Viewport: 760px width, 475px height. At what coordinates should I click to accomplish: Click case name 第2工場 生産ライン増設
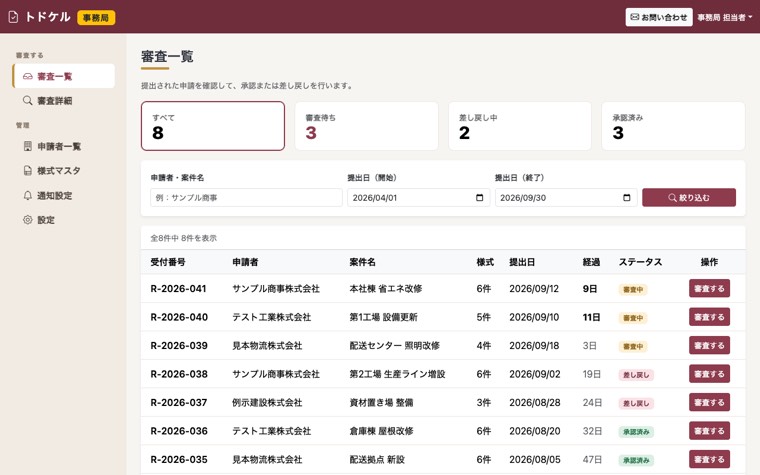pyautogui.click(x=397, y=374)
